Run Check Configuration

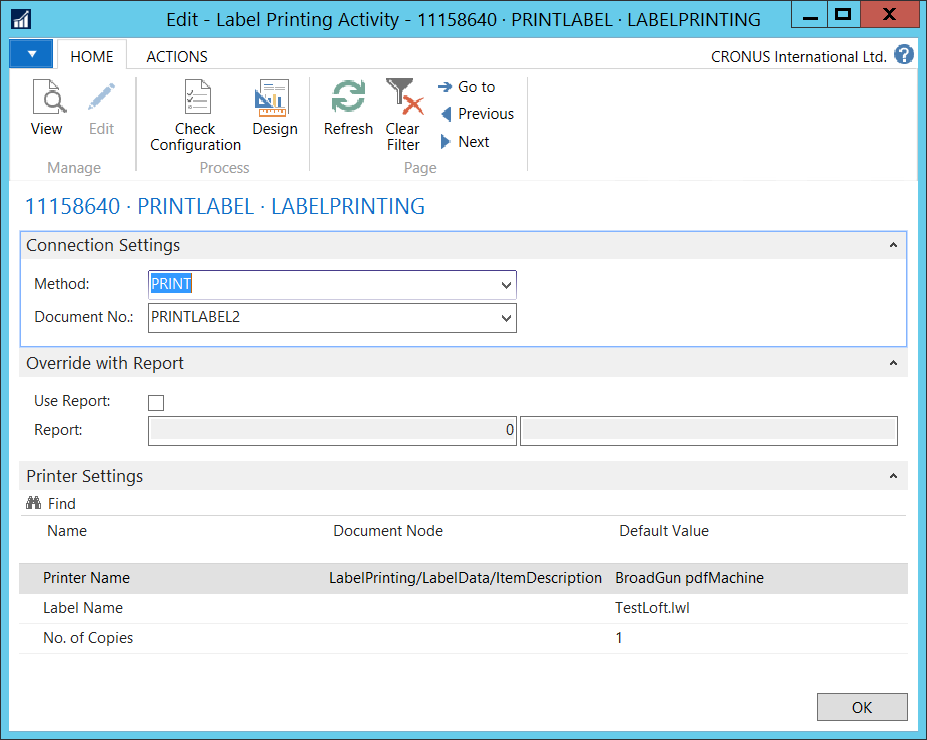coord(196,115)
